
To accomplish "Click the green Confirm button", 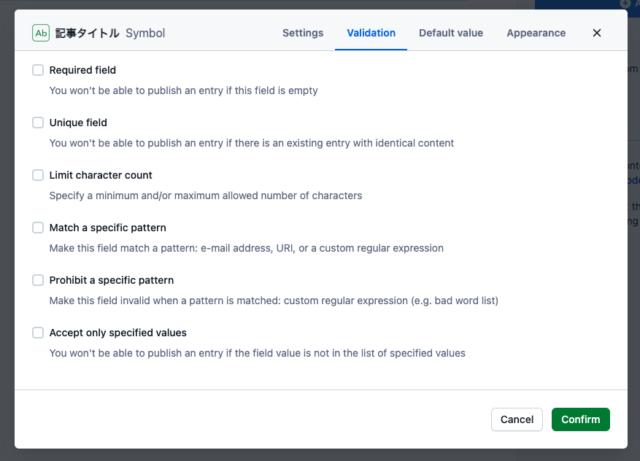I will tap(580, 419).
